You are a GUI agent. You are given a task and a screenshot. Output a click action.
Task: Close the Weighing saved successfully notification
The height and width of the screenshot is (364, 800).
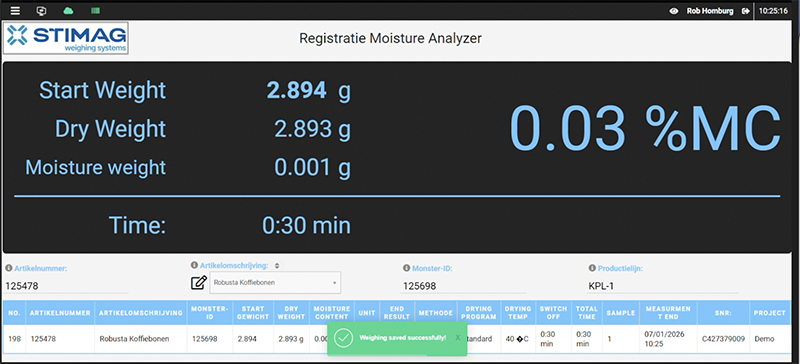458,337
